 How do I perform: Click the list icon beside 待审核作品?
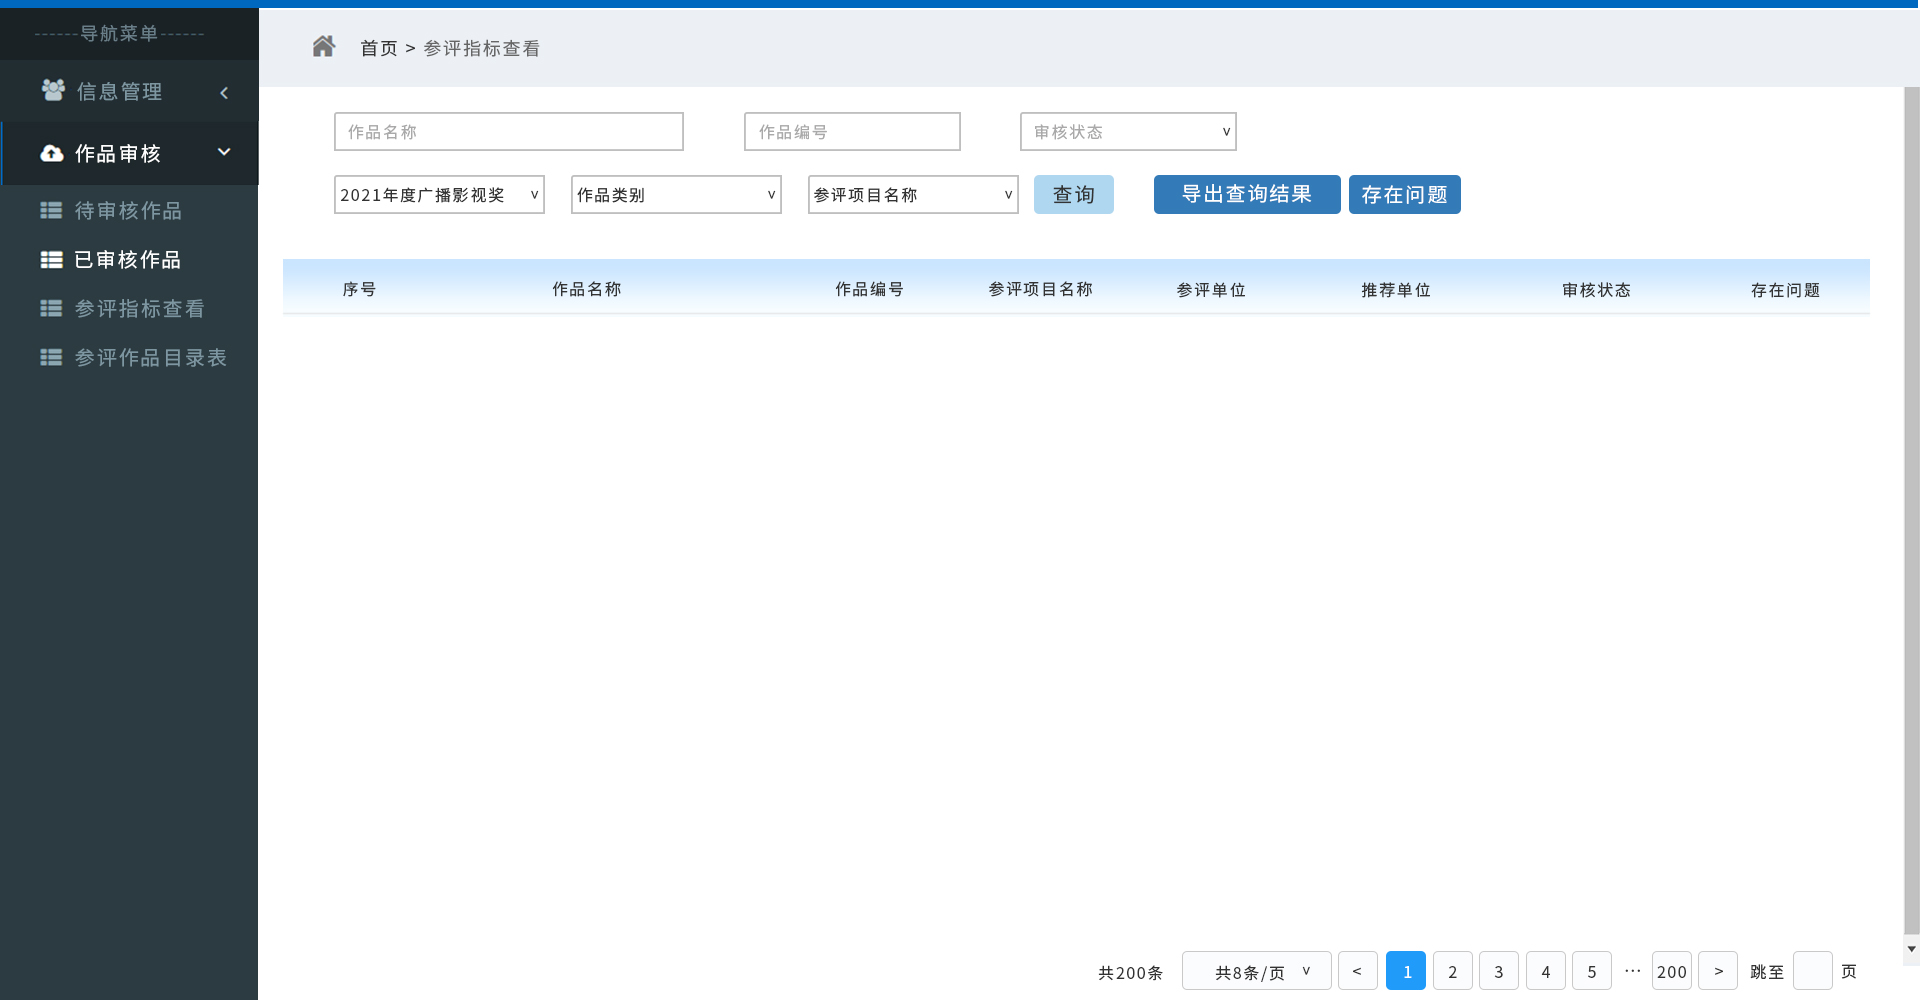[51, 211]
